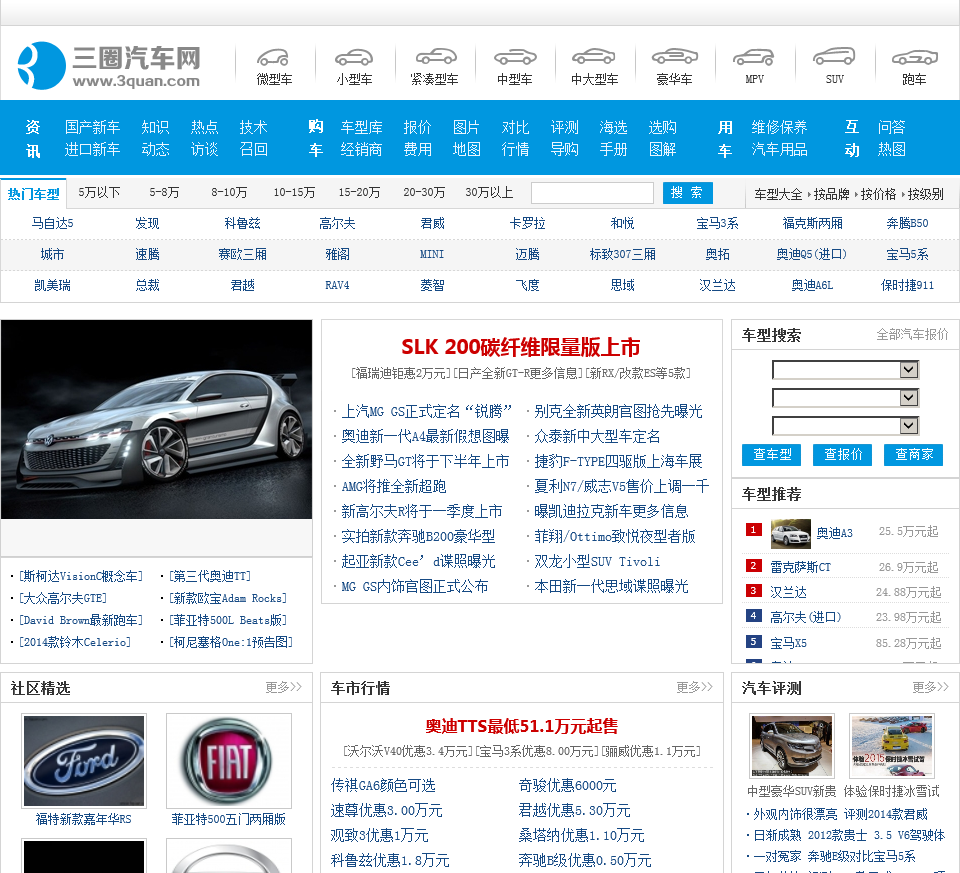Open the 按品牌 browse link
960x873 pixels.
(831, 194)
